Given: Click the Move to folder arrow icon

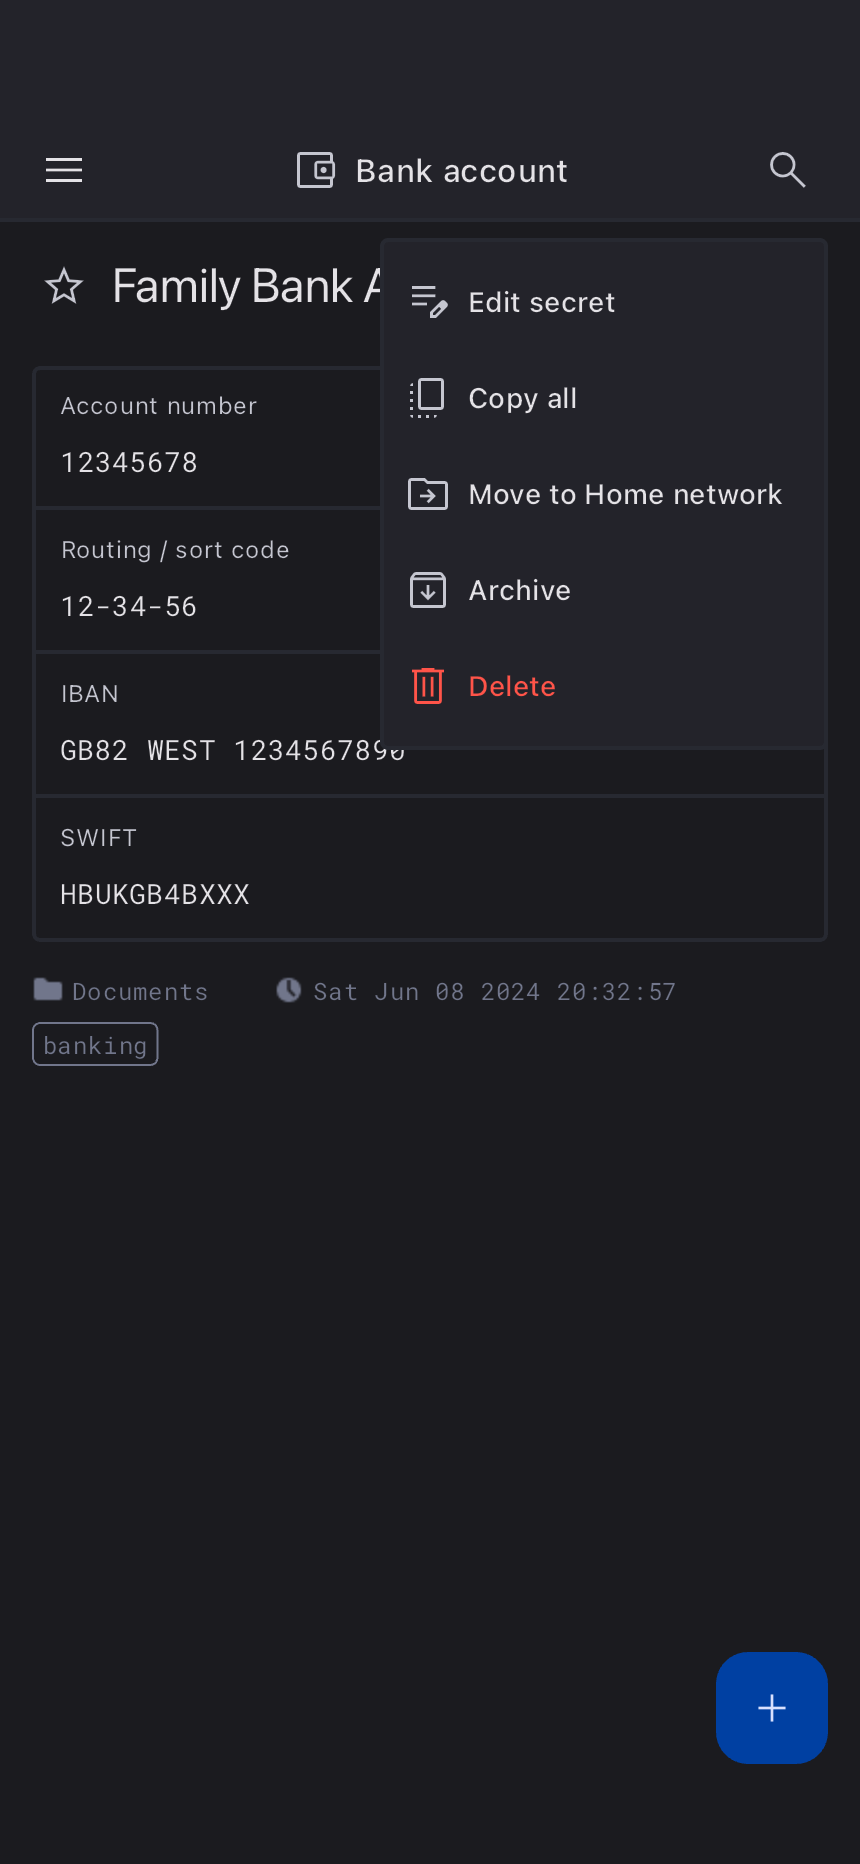Looking at the screenshot, I should point(428,494).
